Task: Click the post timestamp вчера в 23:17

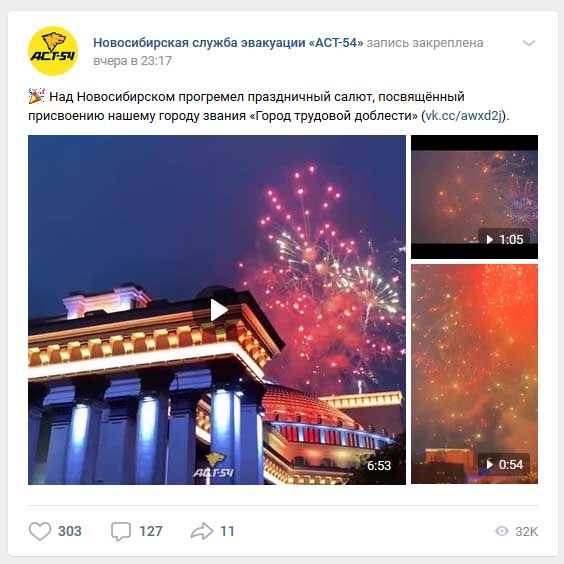Action: coord(132,61)
